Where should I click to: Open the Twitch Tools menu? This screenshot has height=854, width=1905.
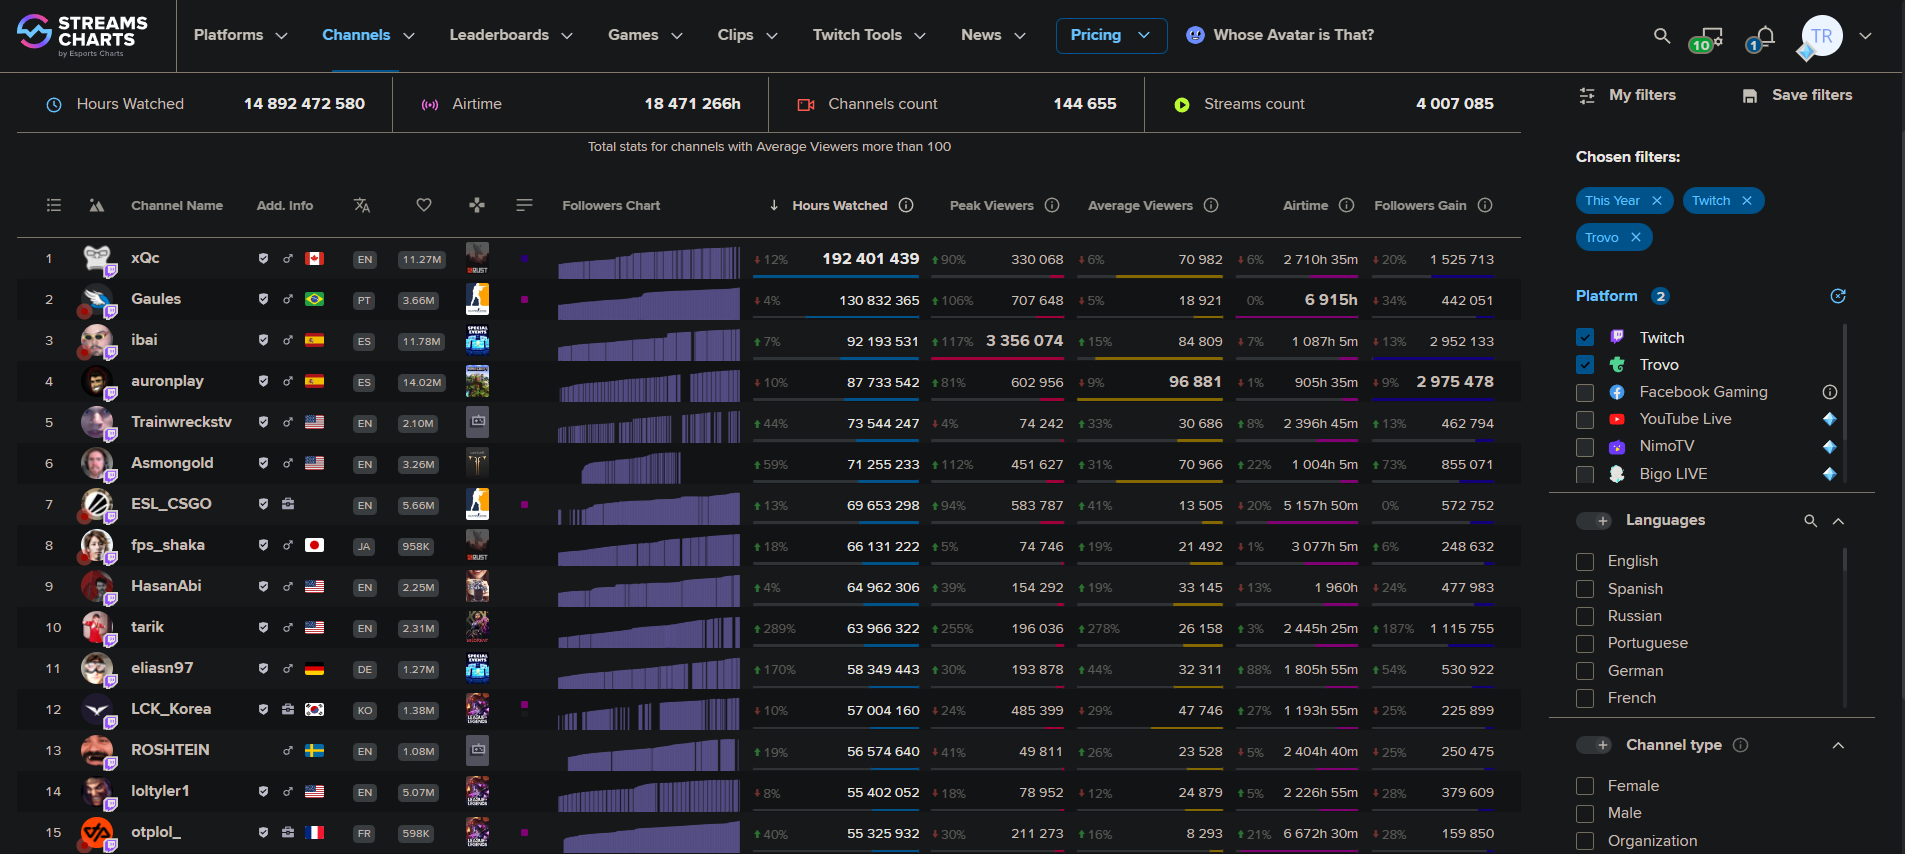pyautogui.click(x=869, y=35)
